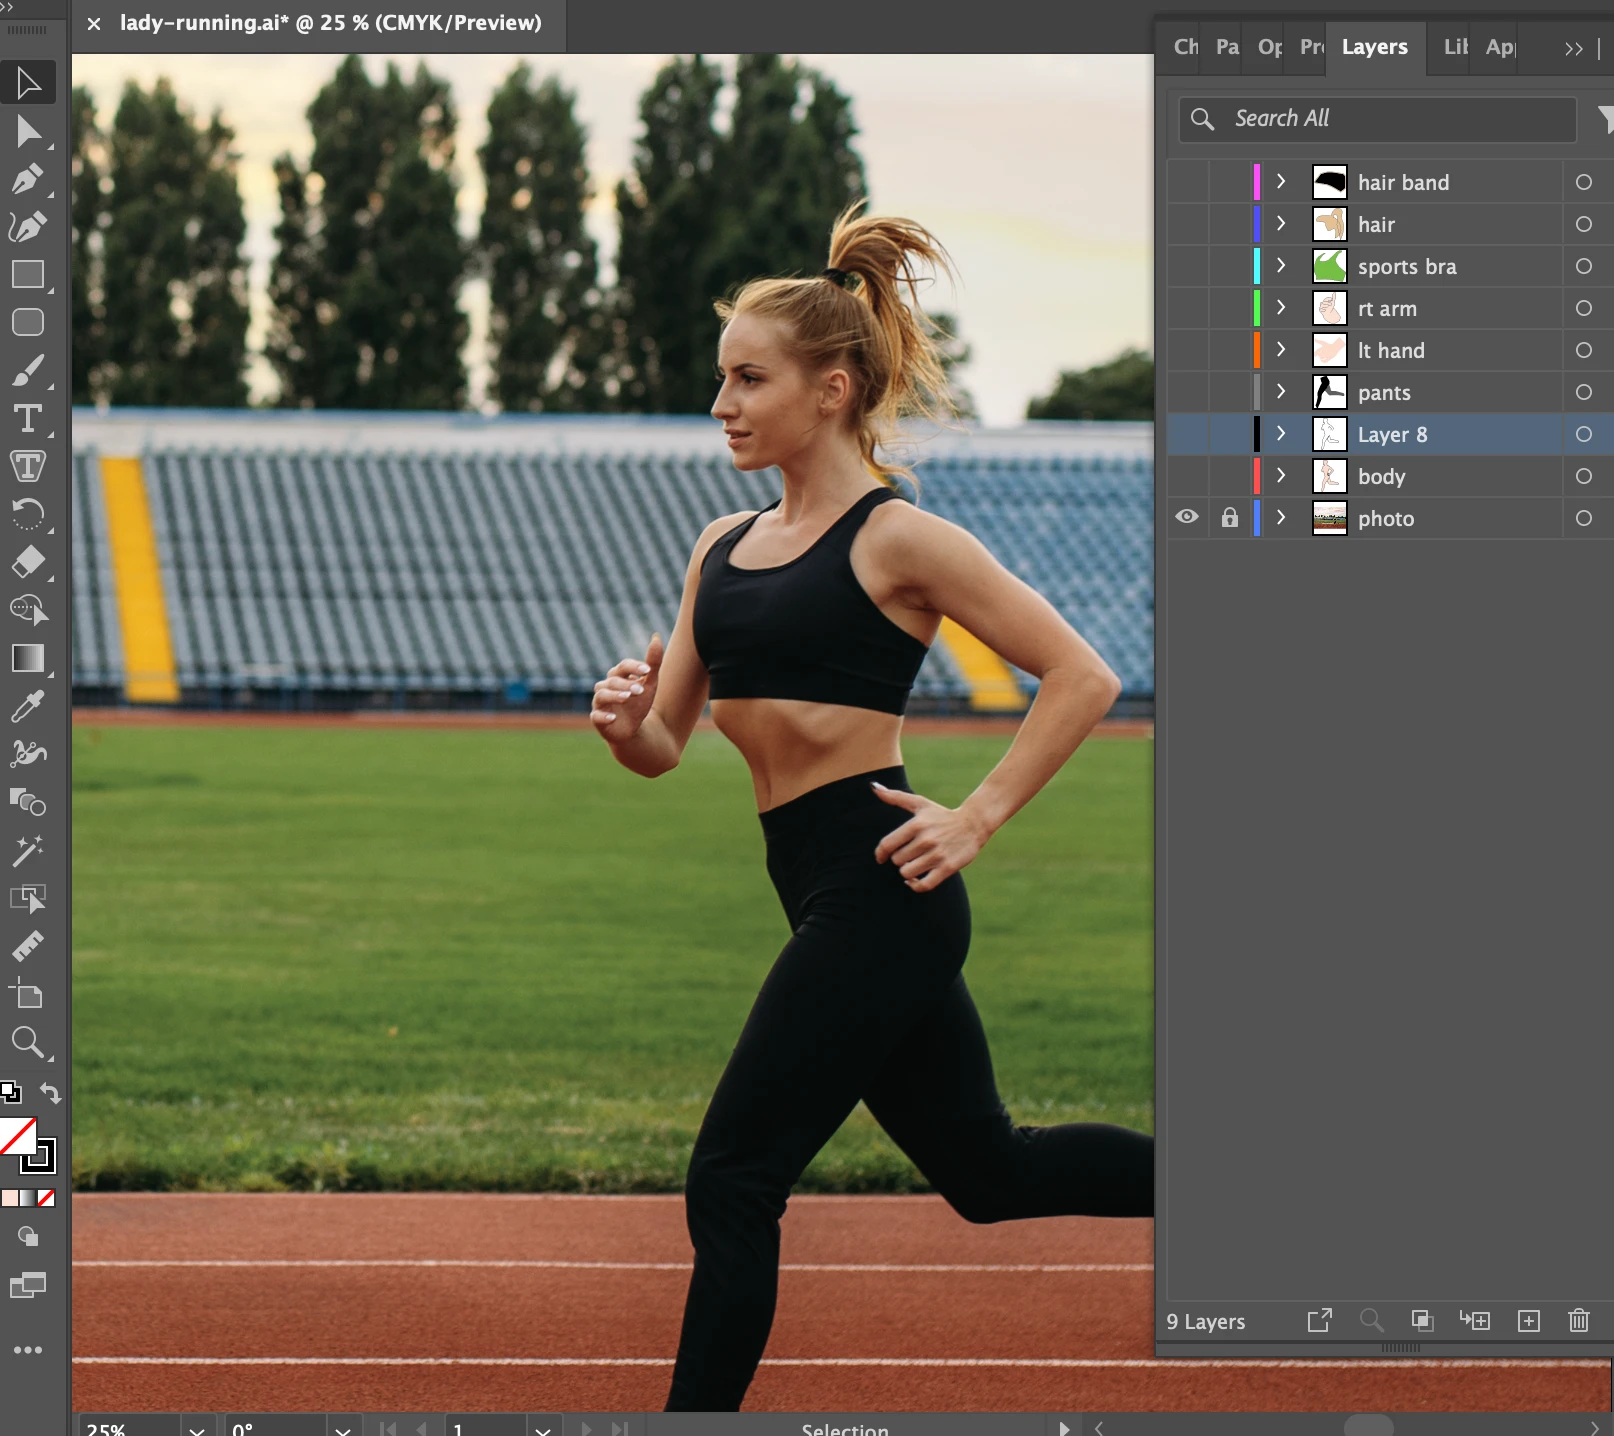
Task: Click target circle for rt arm layer
Action: (1584, 308)
